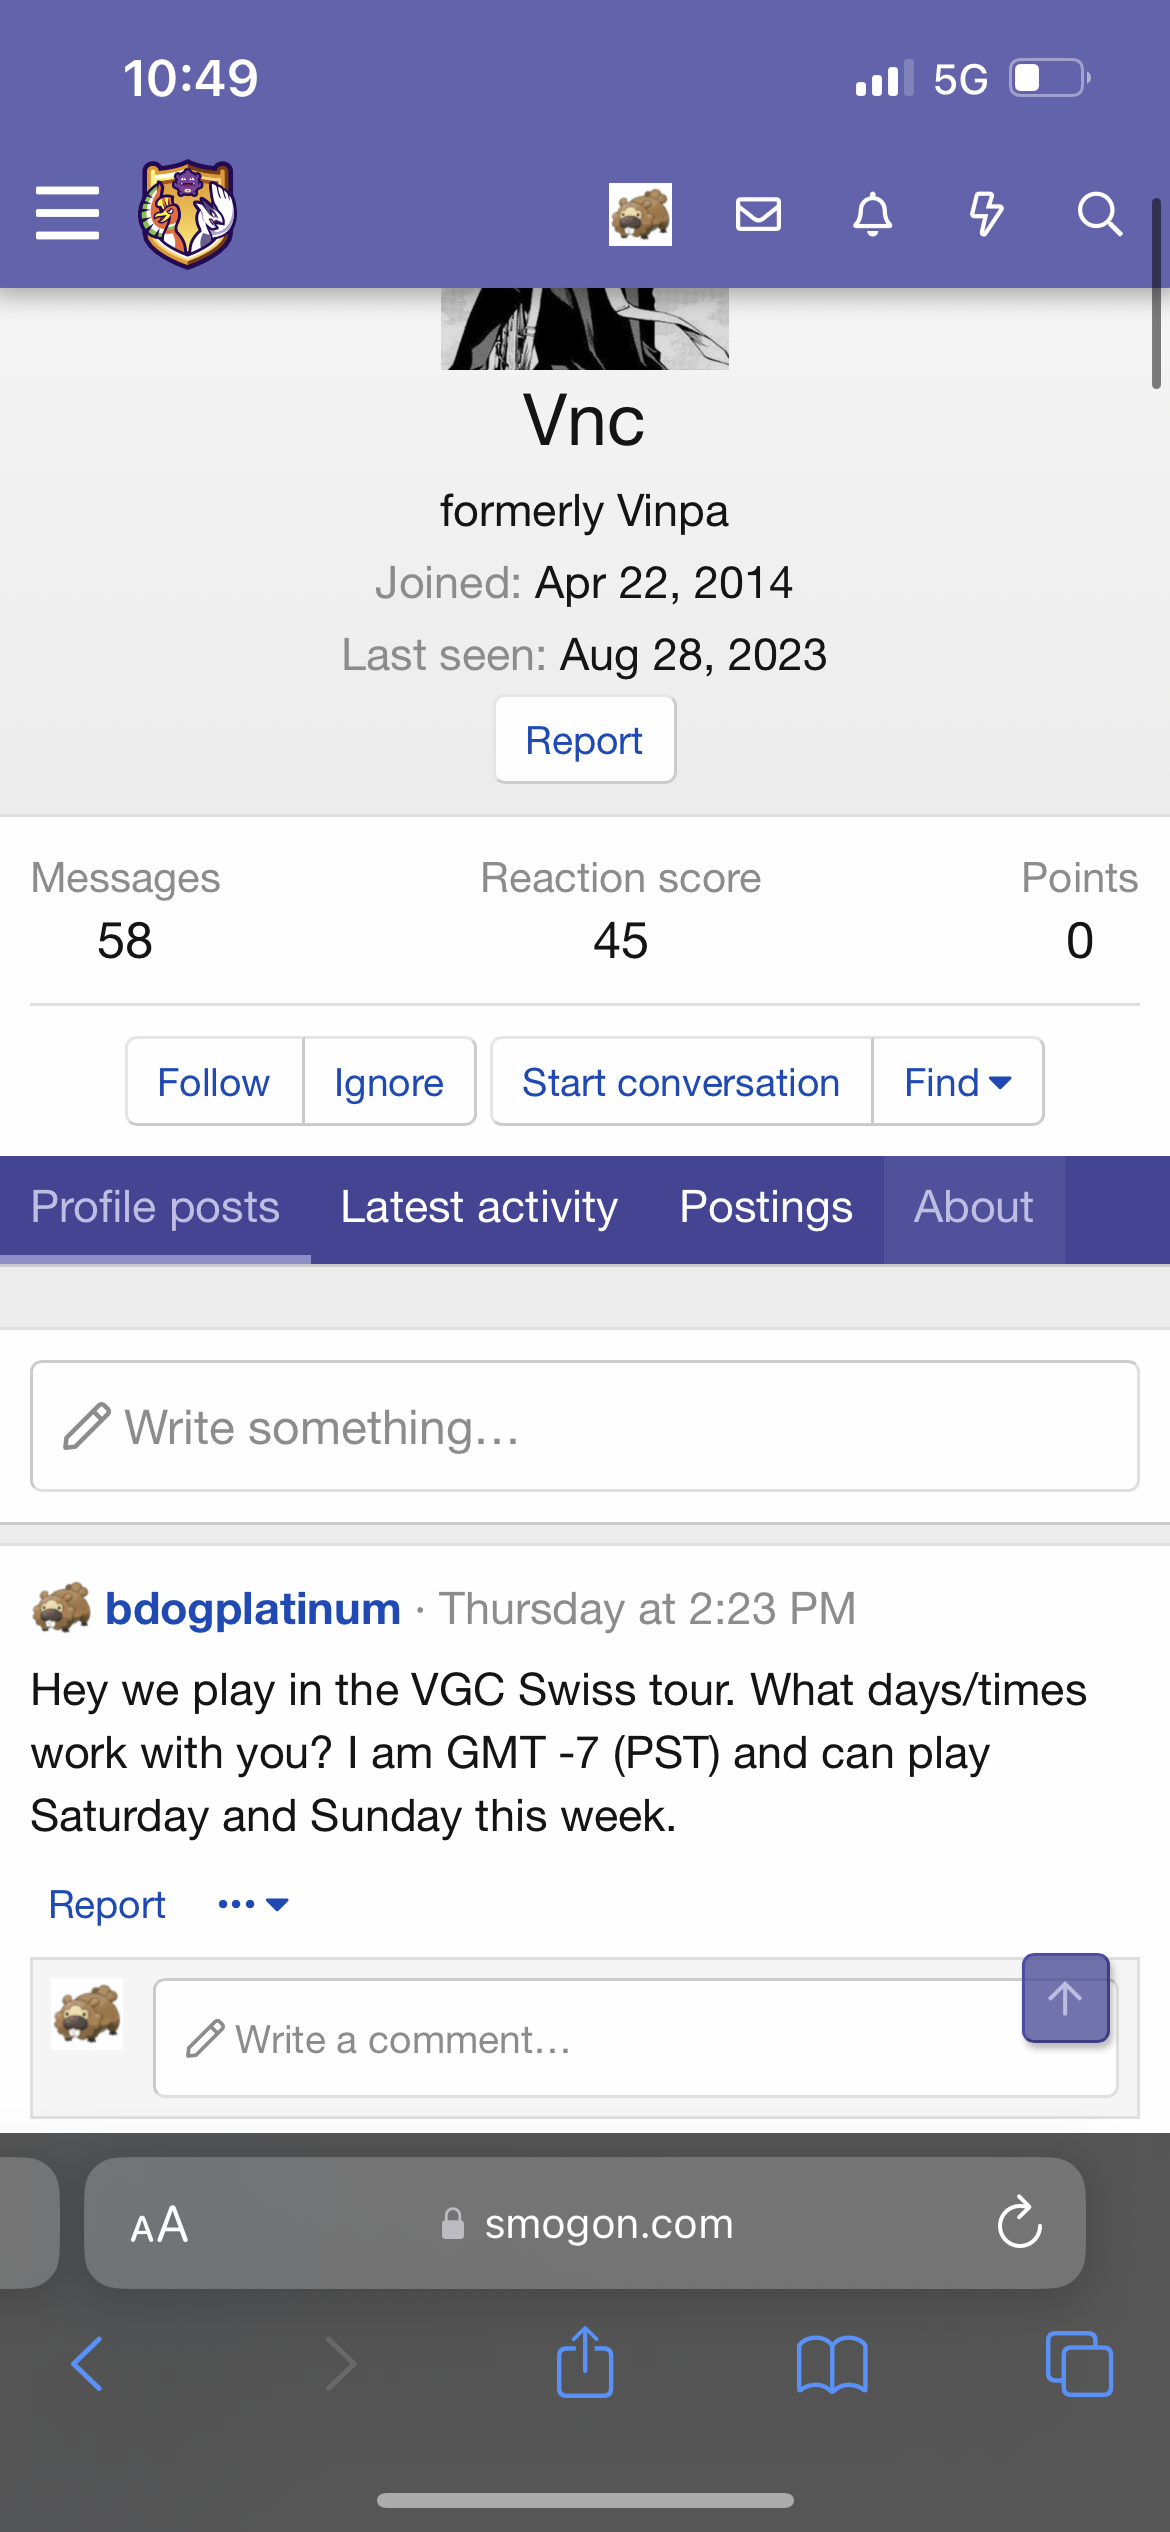Tap the Smogon shield logo

coord(187,214)
